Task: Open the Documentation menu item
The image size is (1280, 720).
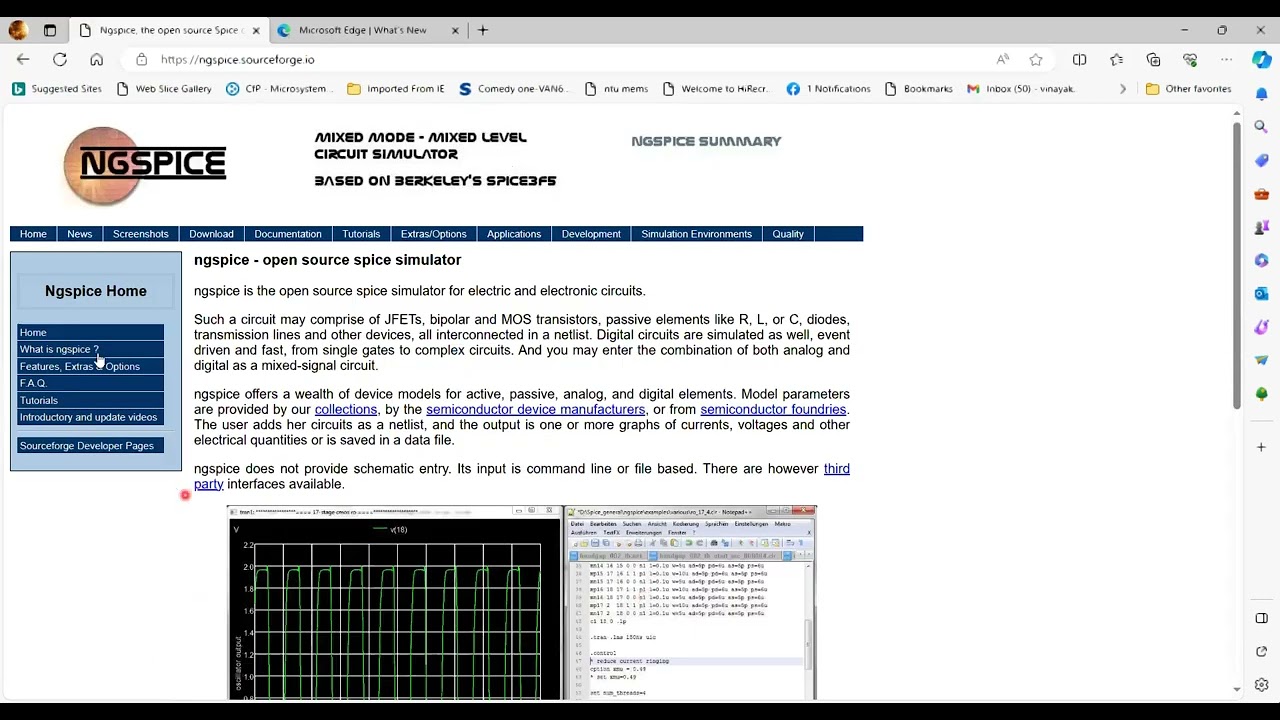Action: (x=287, y=234)
